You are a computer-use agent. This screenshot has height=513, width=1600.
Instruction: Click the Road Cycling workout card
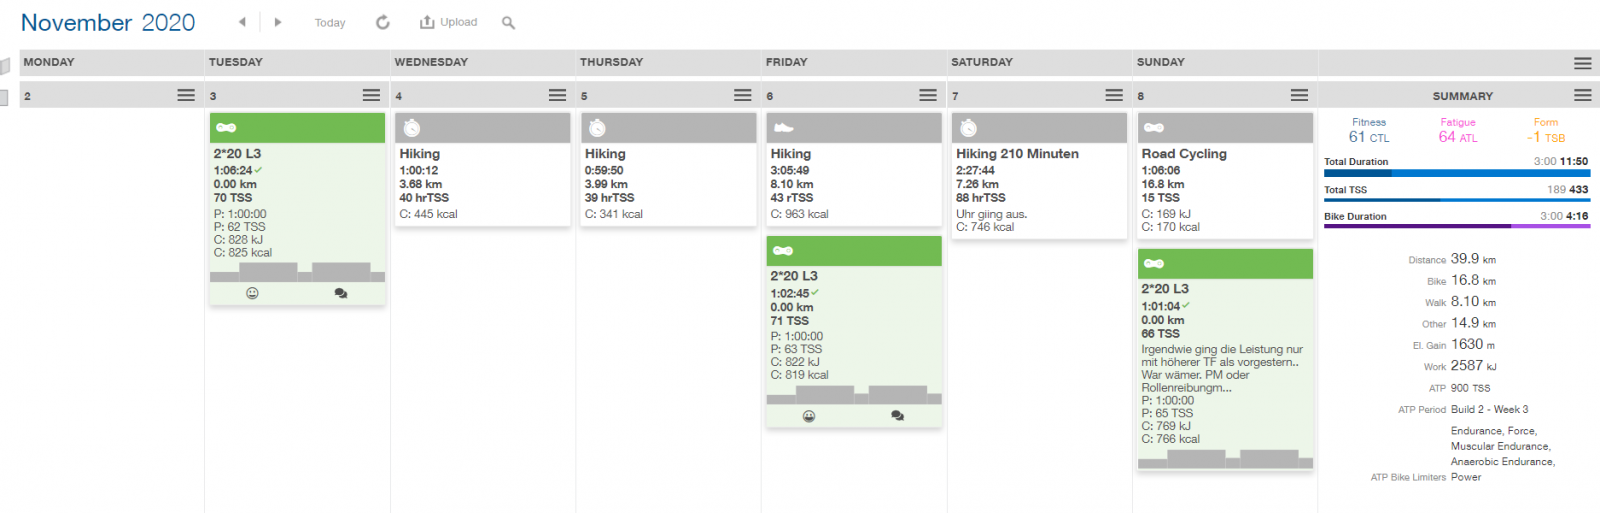click(1184, 154)
